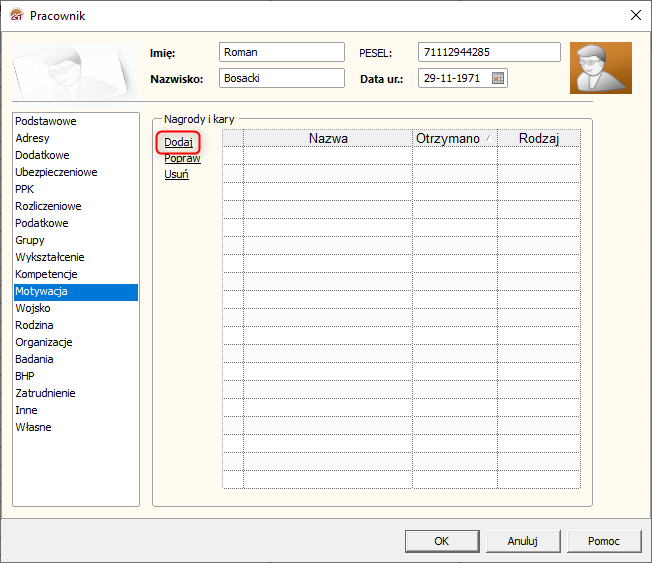
Task: Click the Popraw link
Action: [182, 158]
